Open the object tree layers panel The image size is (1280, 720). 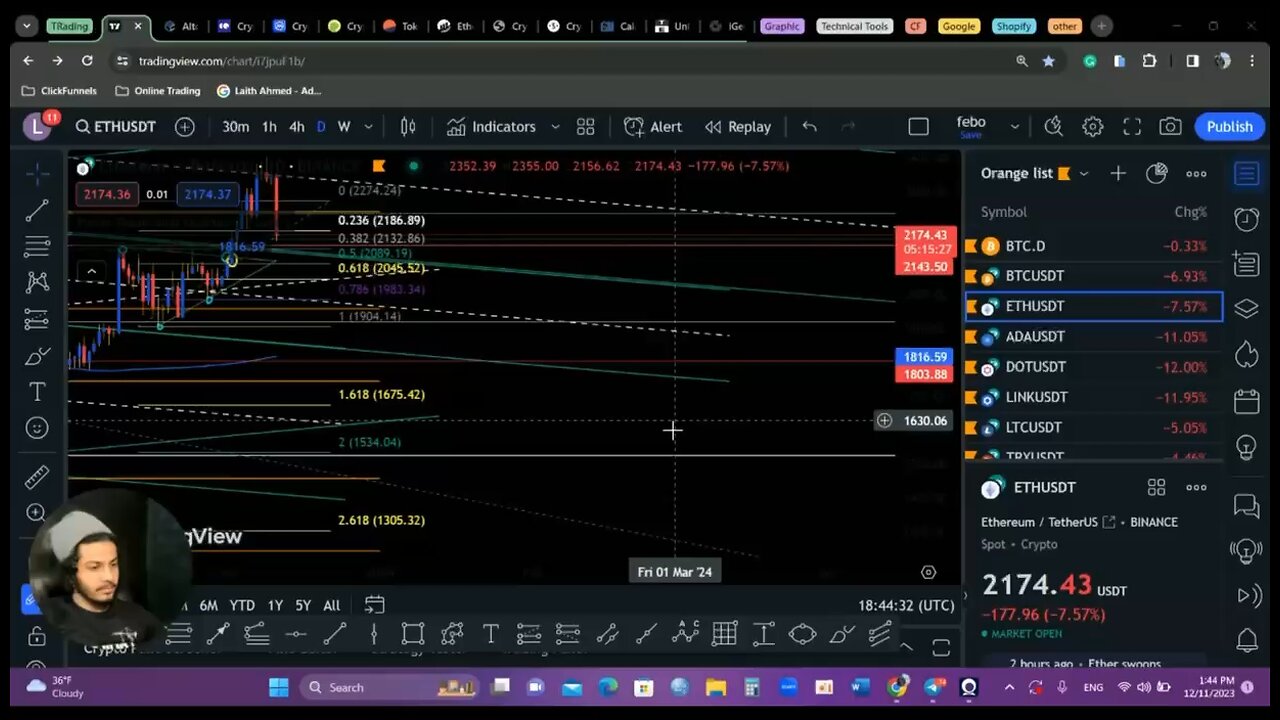point(1246,309)
